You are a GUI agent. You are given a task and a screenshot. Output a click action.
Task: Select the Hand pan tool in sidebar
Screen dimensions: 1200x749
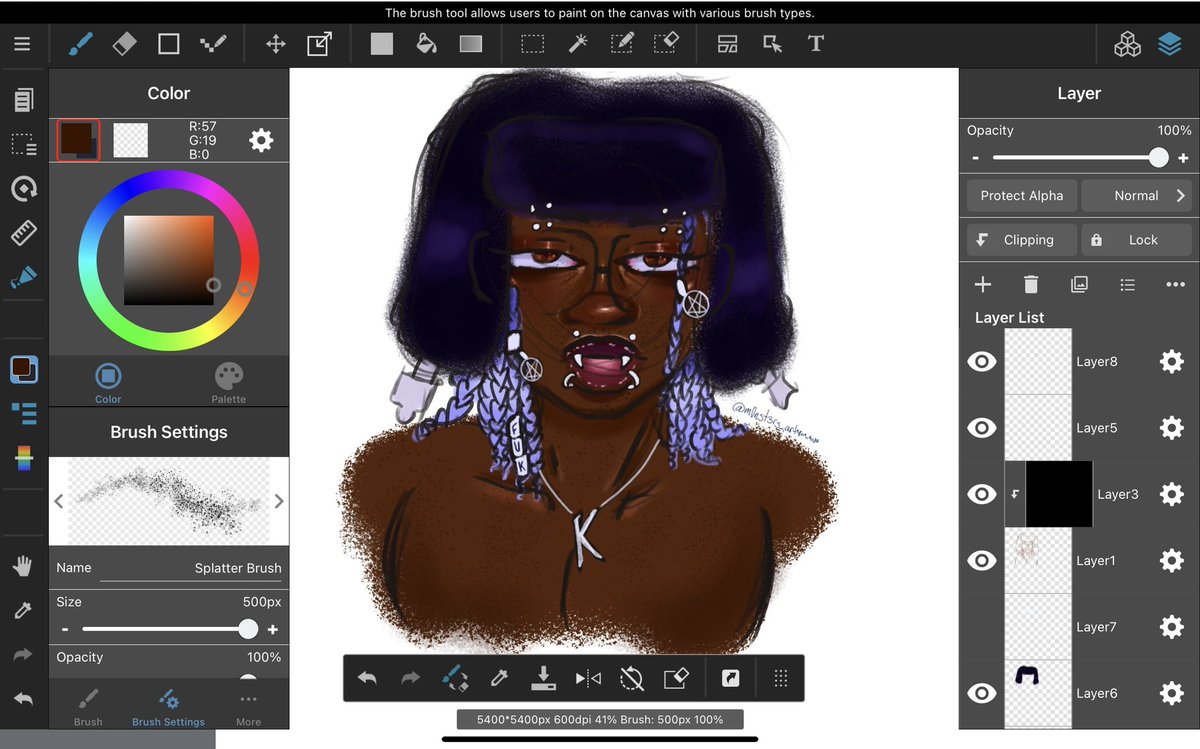pyautogui.click(x=23, y=567)
